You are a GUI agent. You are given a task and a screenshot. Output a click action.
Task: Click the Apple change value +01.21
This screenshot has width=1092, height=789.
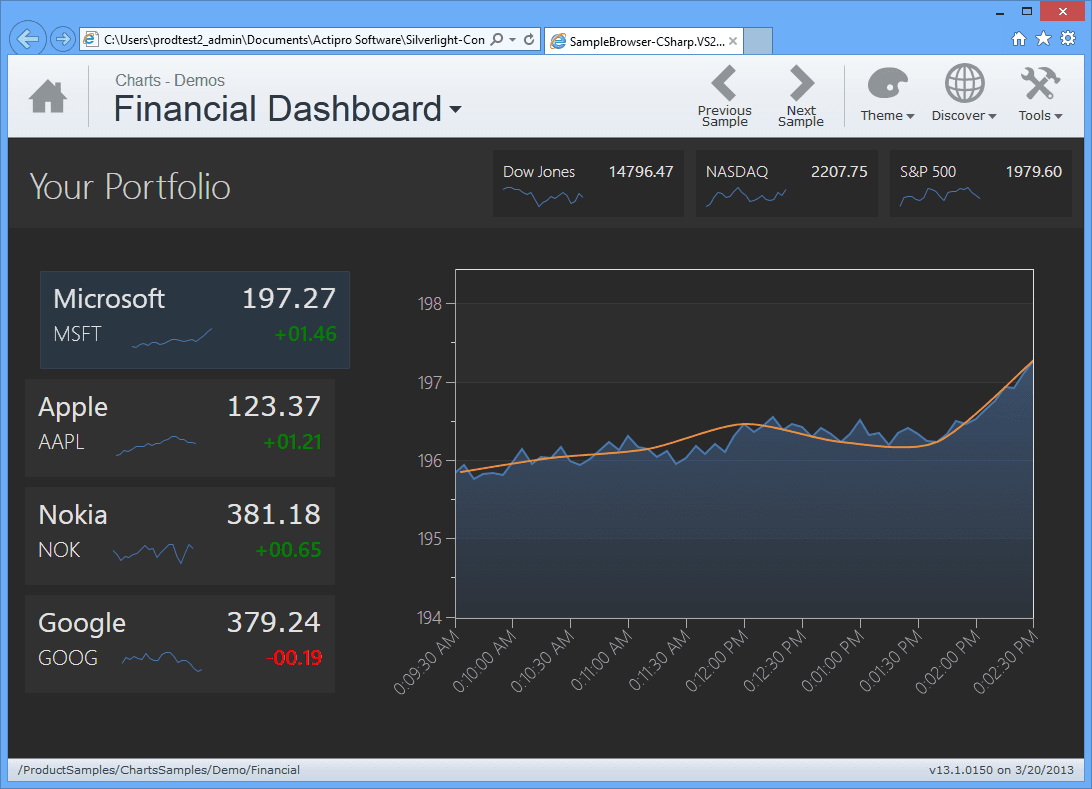(292, 442)
